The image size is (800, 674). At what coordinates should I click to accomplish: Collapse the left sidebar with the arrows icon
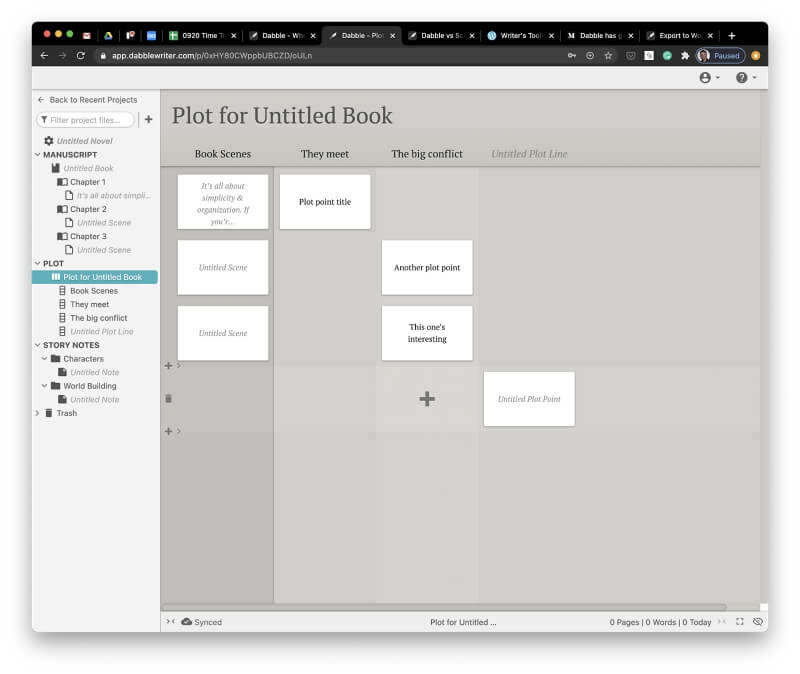point(170,621)
